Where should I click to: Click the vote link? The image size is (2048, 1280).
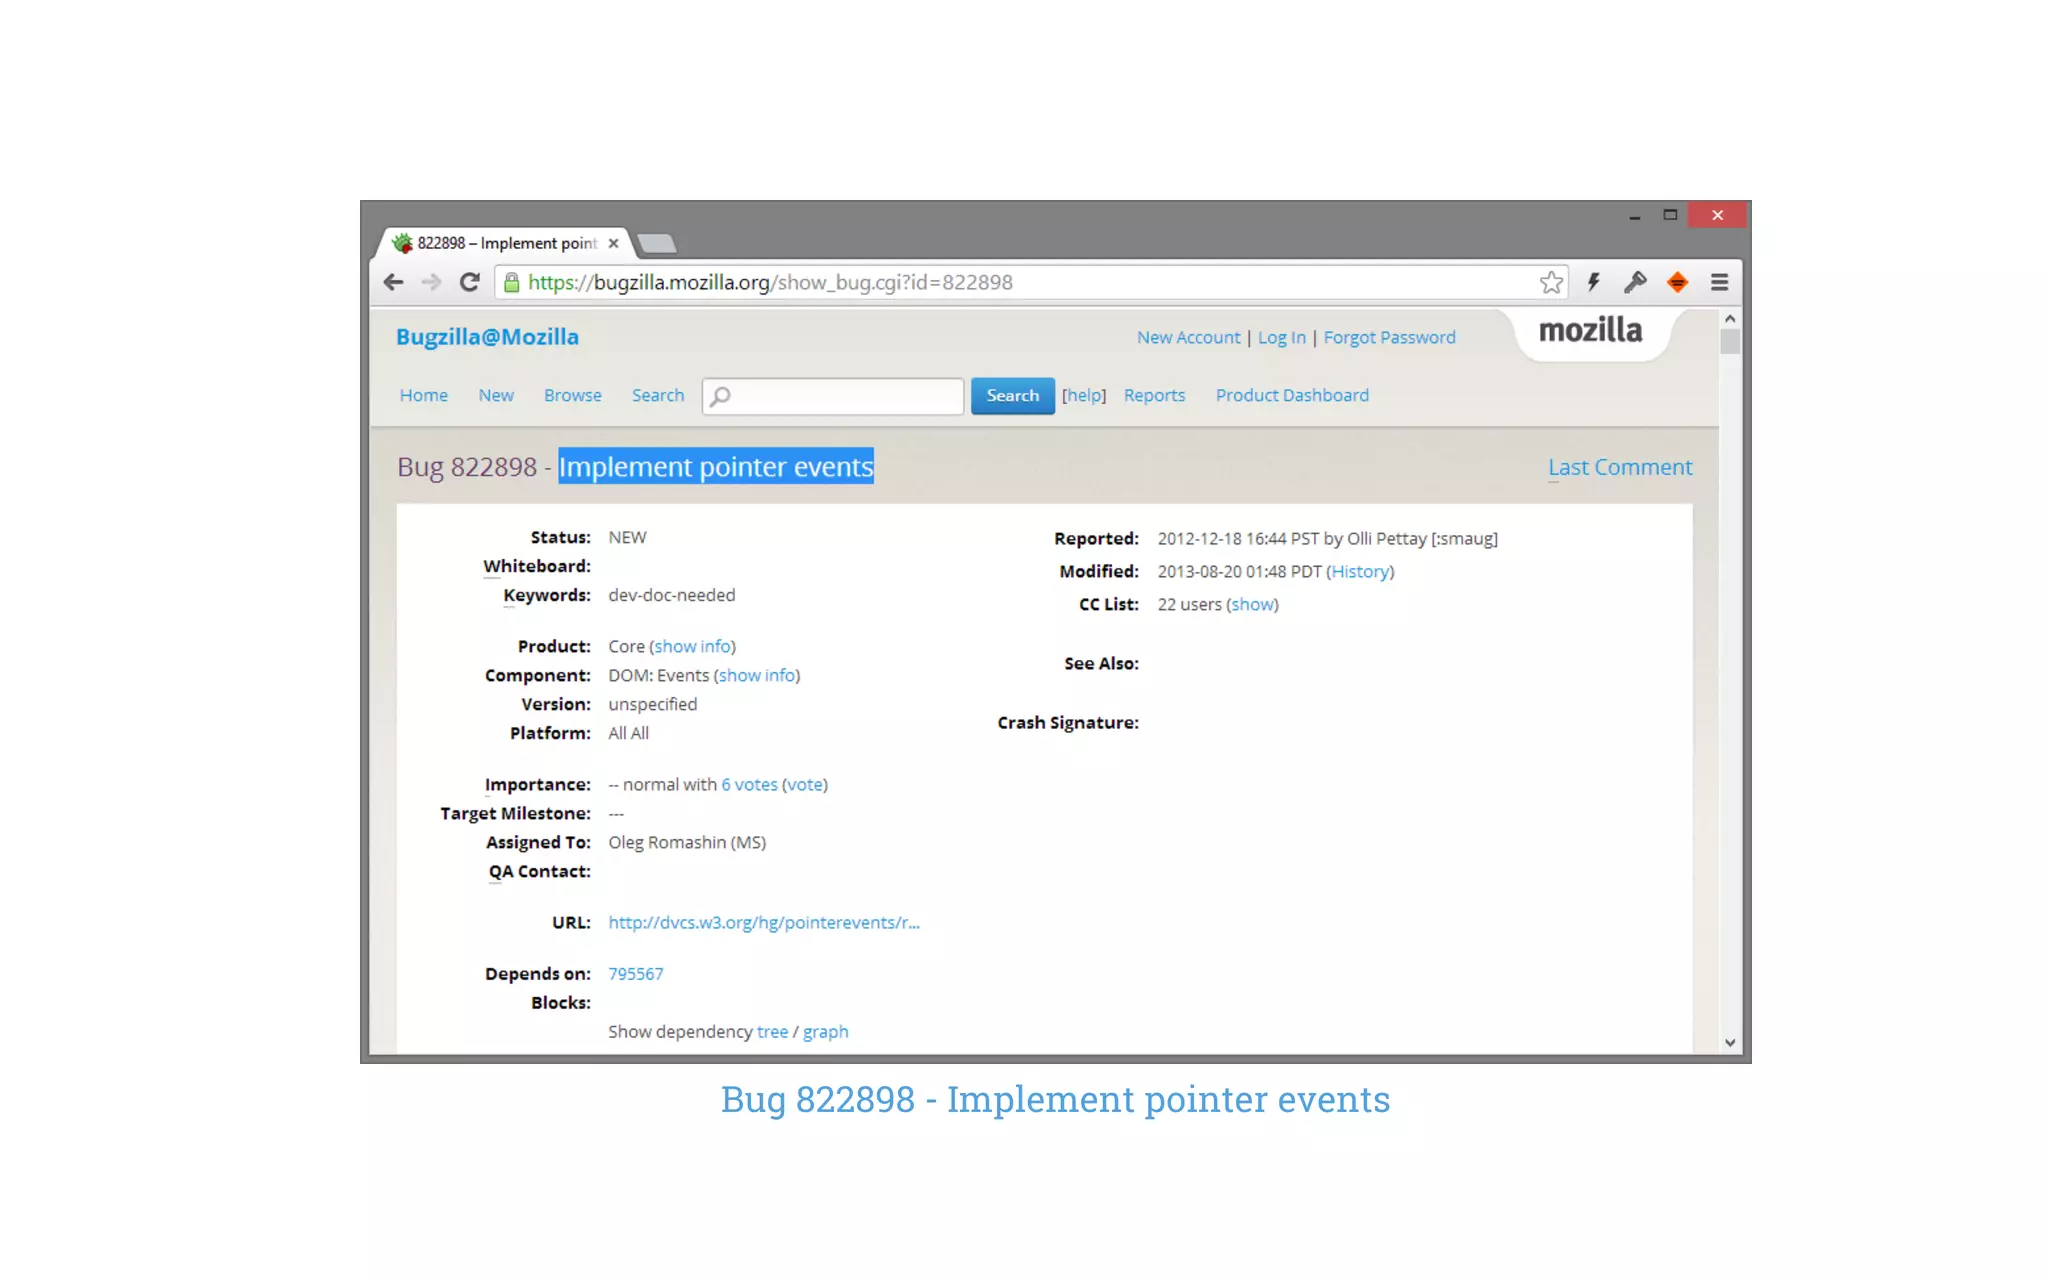point(805,784)
